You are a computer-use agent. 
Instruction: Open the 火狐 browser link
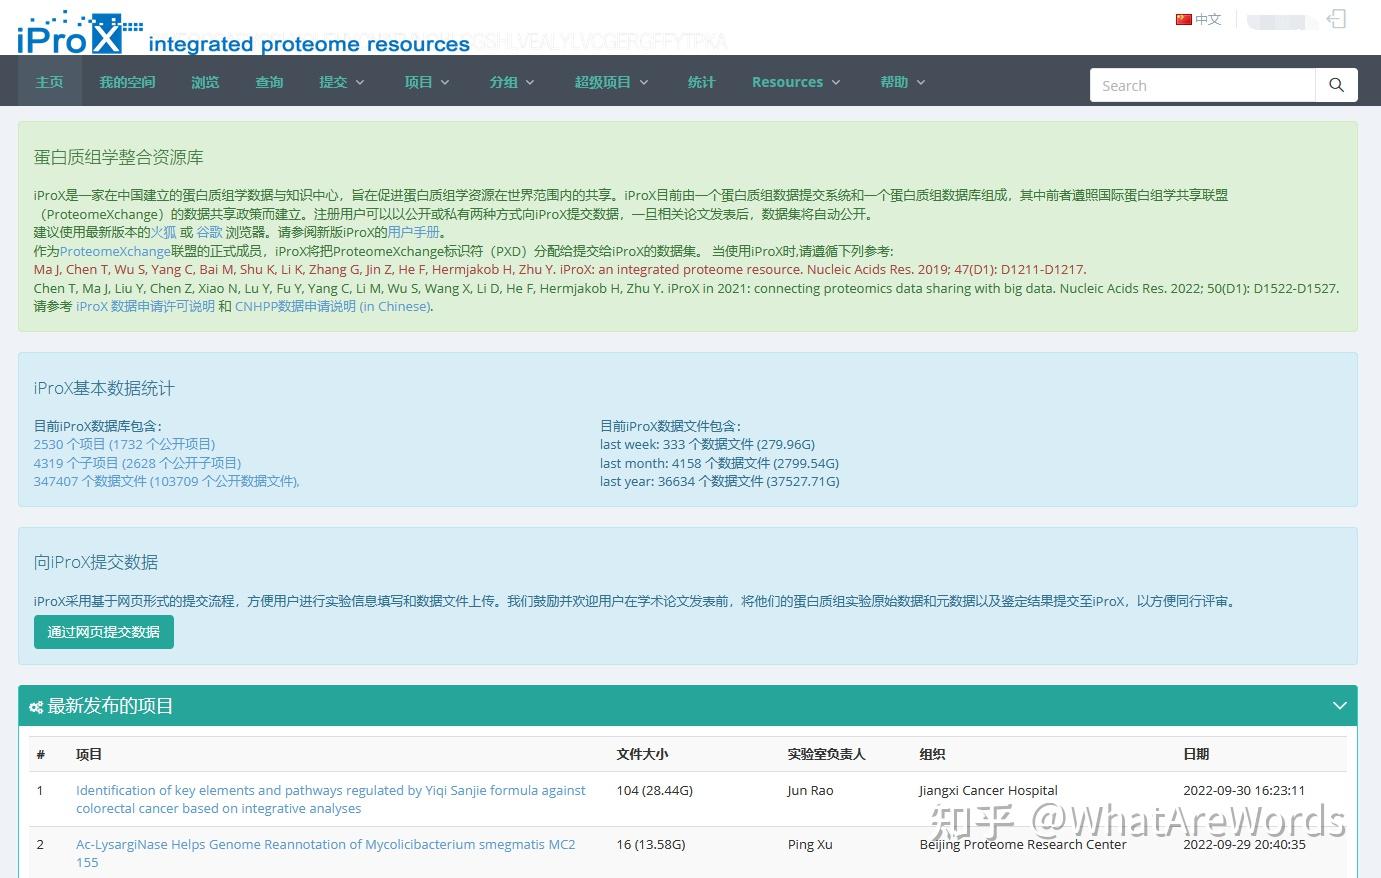(x=163, y=232)
